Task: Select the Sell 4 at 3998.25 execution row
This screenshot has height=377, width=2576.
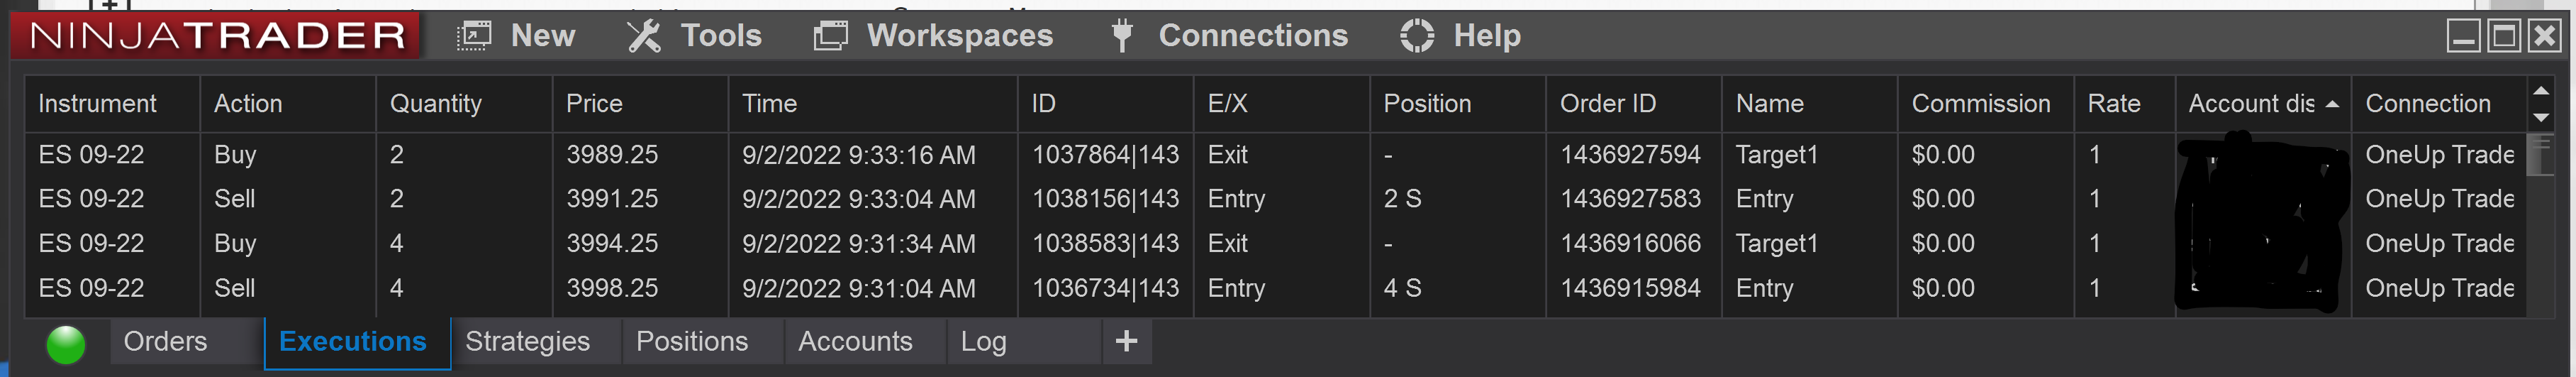Action: (1275, 288)
